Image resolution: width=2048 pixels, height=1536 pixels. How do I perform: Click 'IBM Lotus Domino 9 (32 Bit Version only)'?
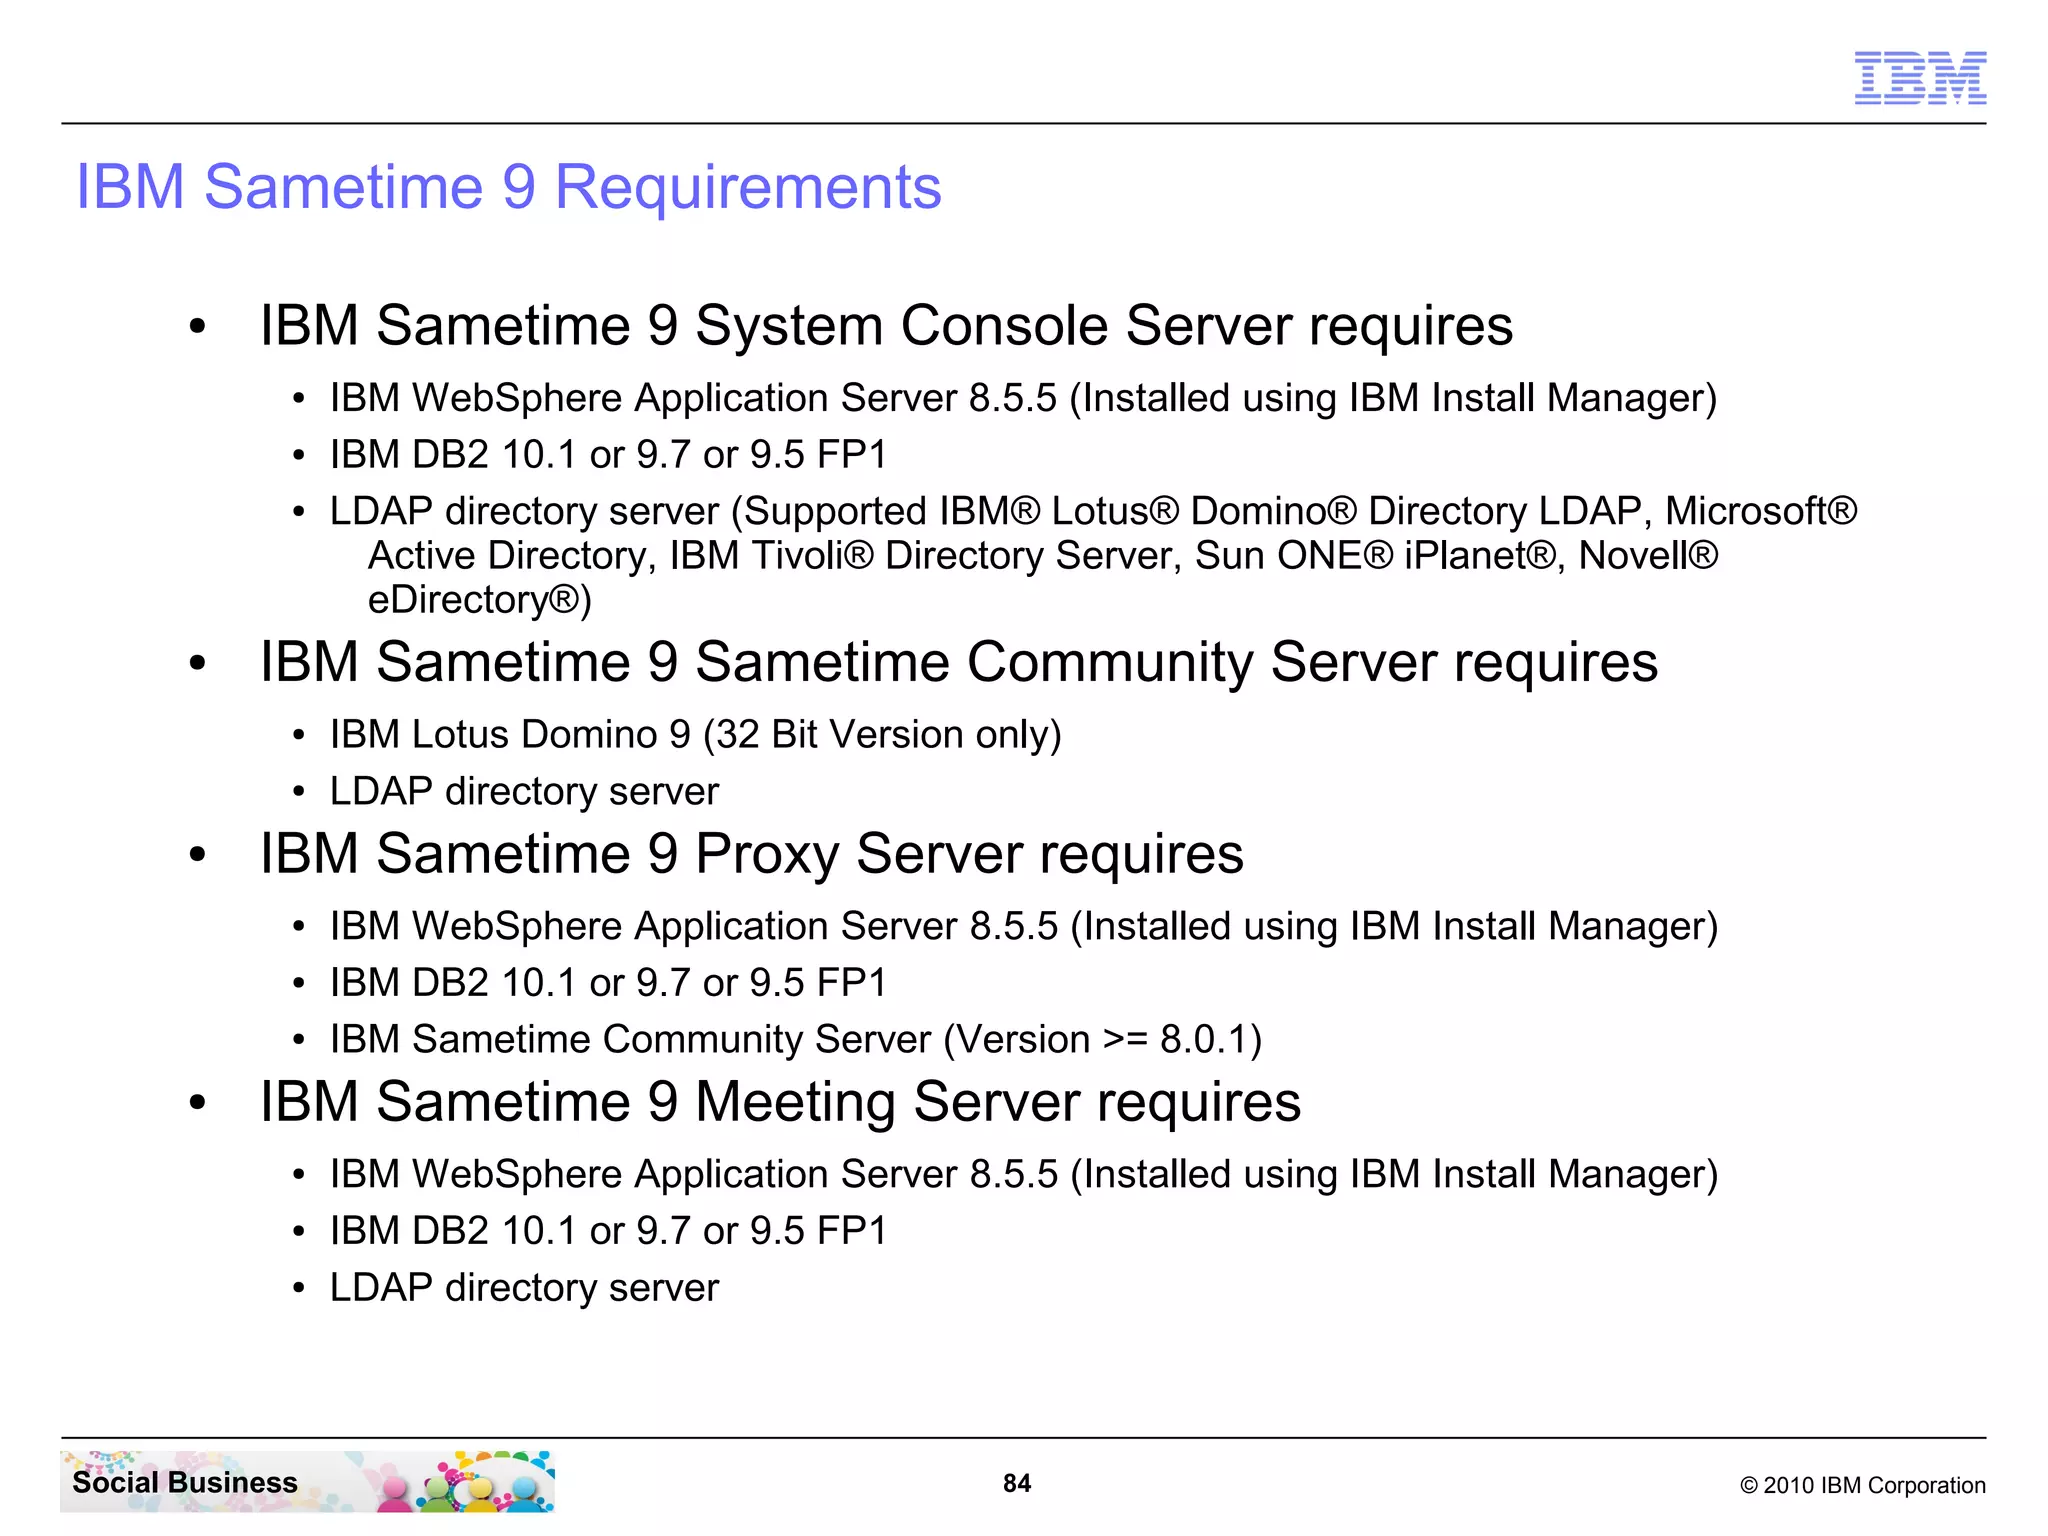point(696,735)
